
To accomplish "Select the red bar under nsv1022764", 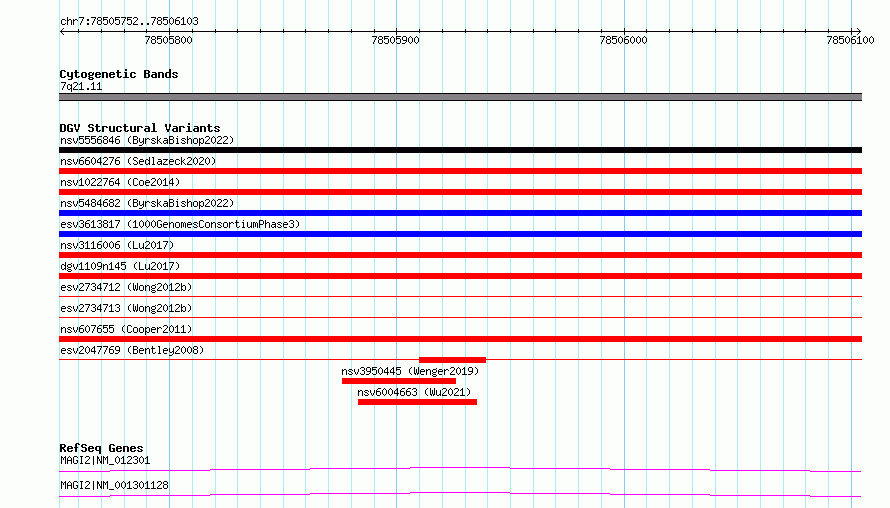I will pos(460,192).
